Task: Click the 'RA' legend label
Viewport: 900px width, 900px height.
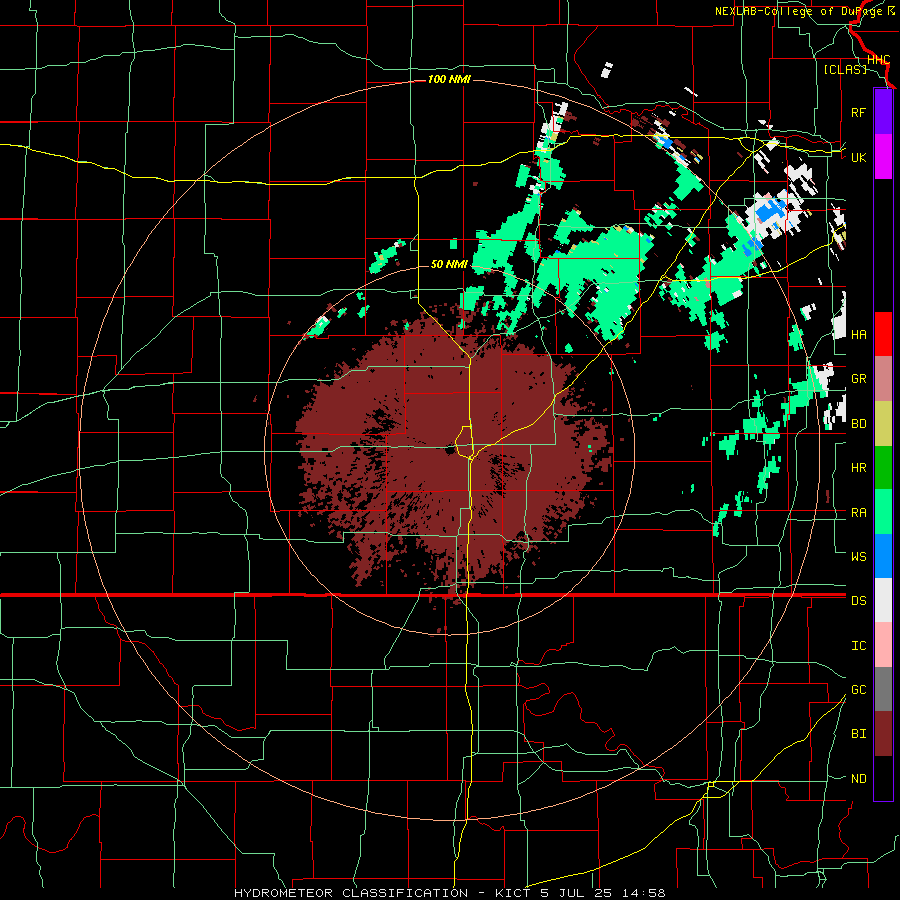Action: coord(858,513)
